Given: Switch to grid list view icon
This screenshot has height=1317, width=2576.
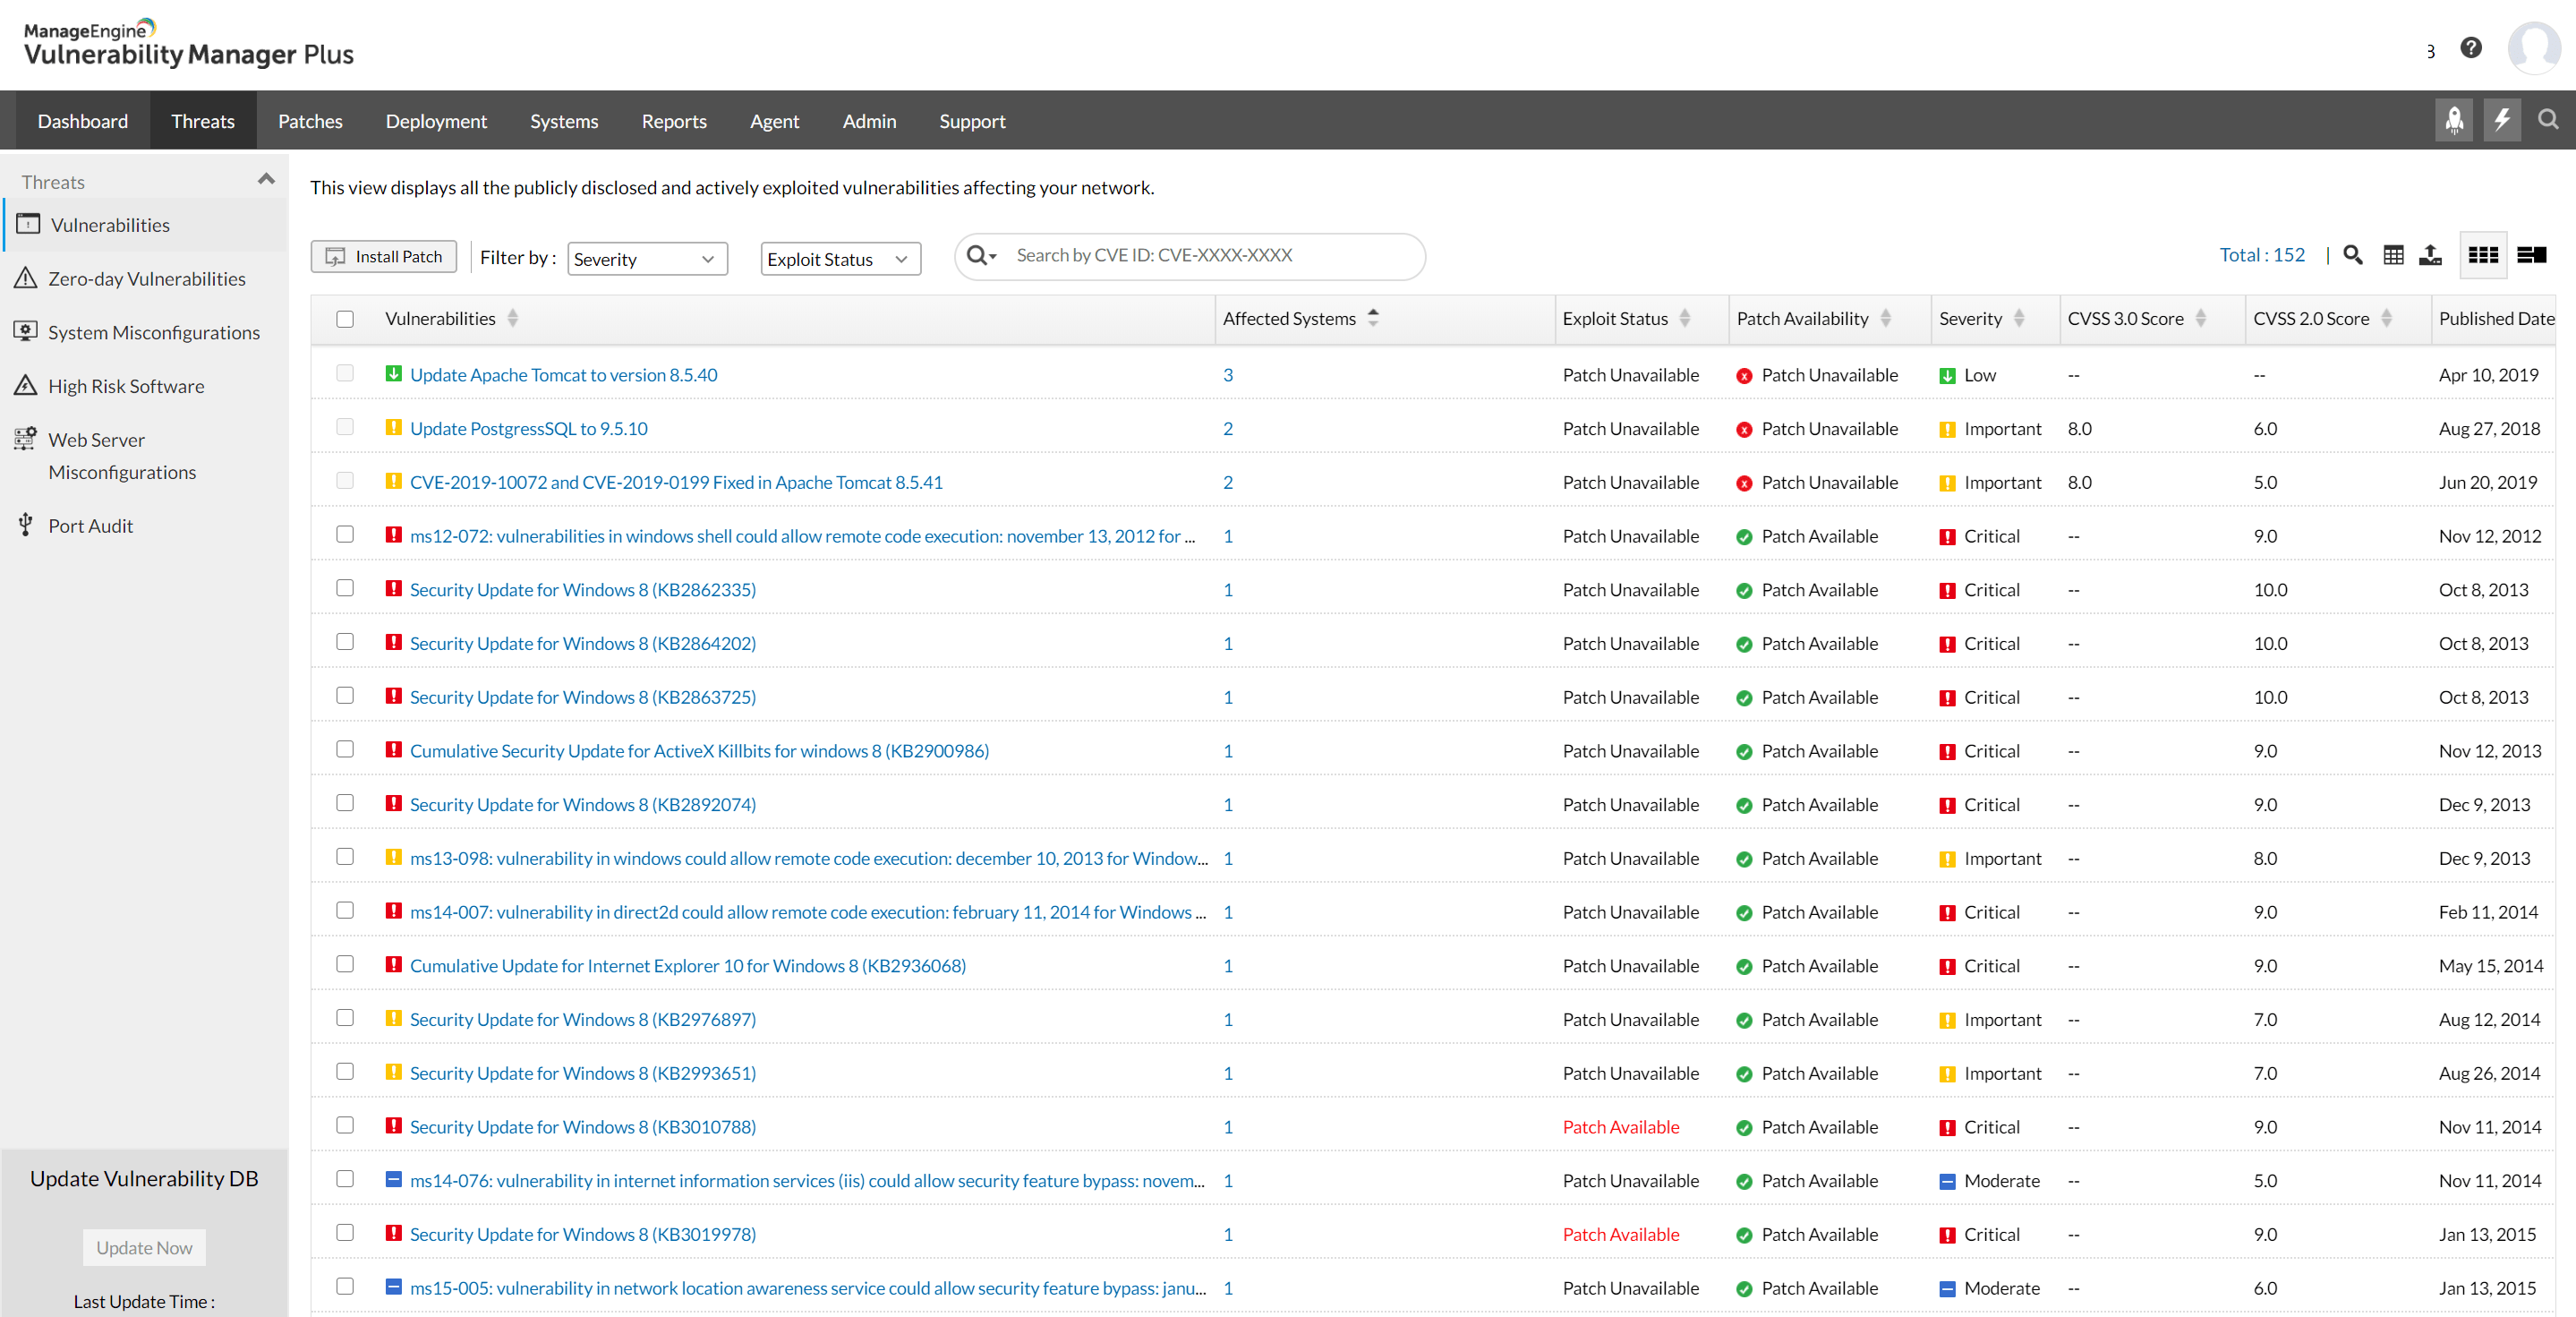Looking at the screenshot, I should click(2483, 256).
